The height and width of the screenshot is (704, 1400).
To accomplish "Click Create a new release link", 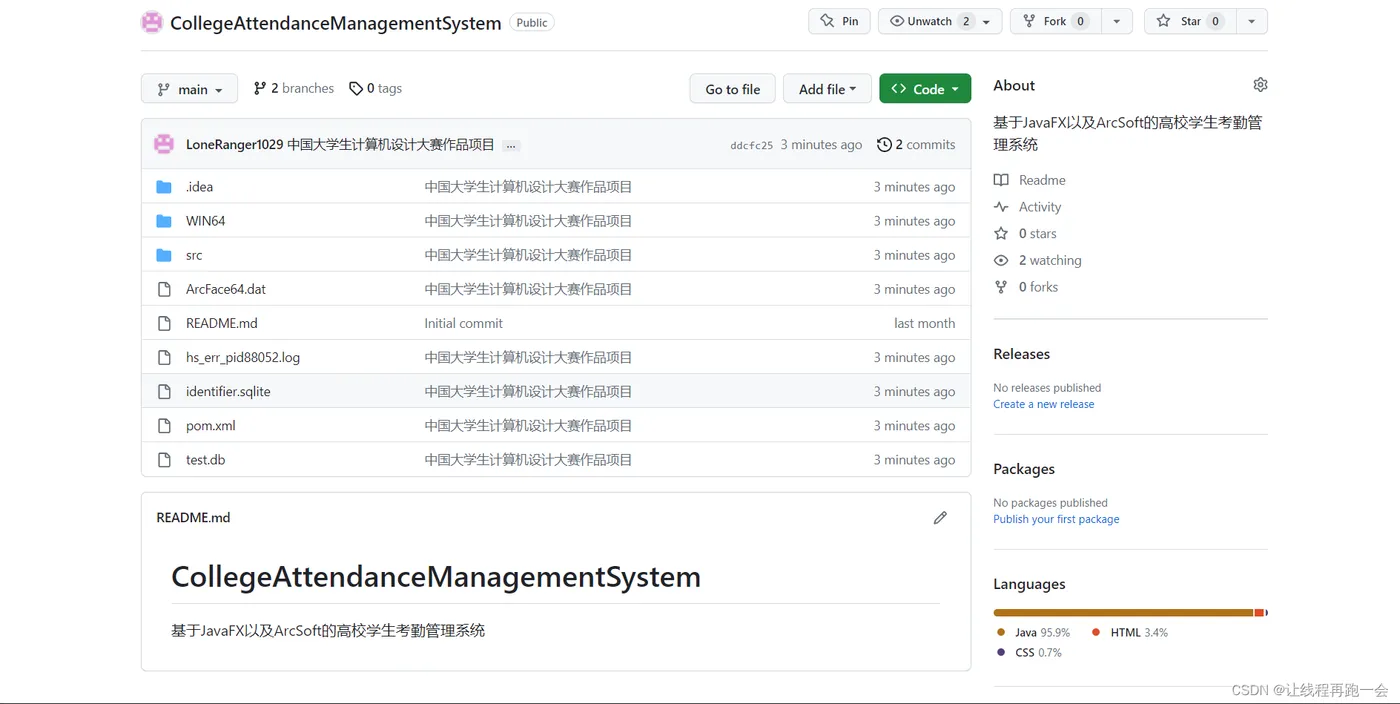I will [x=1043, y=404].
